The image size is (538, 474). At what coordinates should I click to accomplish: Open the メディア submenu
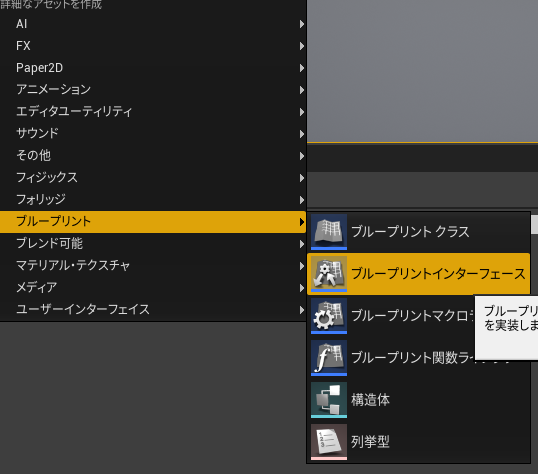(153, 288)
